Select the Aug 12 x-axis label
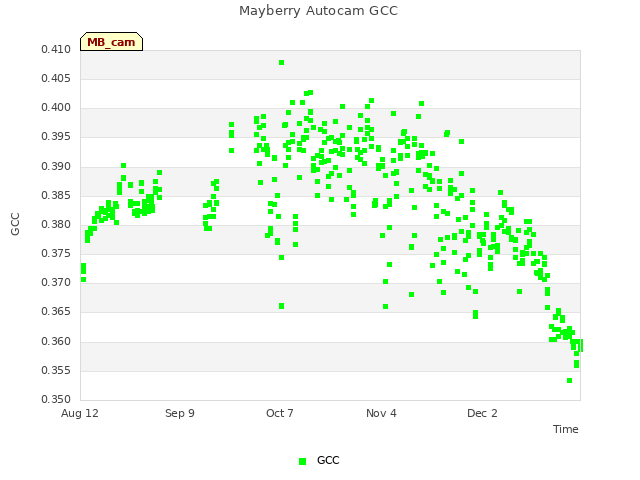Viewport: 640px width, 480px height. 80,413
